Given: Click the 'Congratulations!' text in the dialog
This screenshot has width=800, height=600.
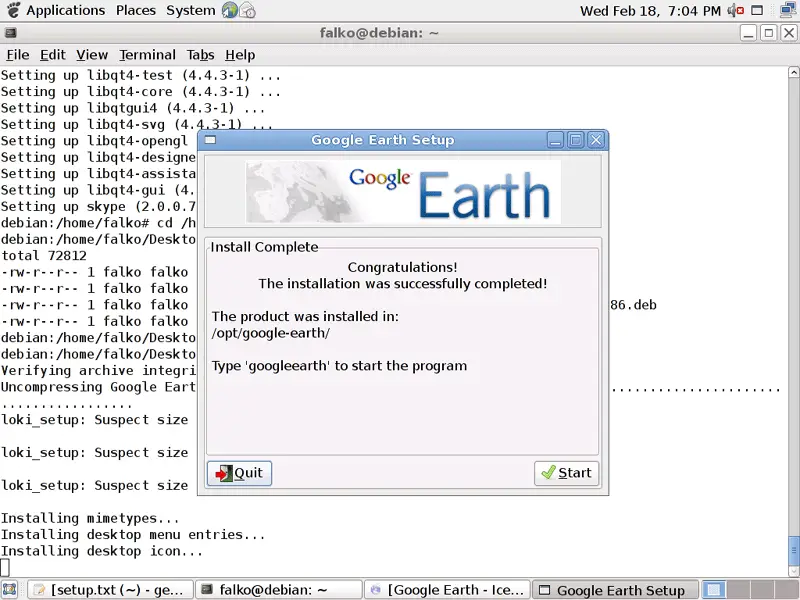Looking at the screenshot, I should pyautogui.click(x=403, y=267).
